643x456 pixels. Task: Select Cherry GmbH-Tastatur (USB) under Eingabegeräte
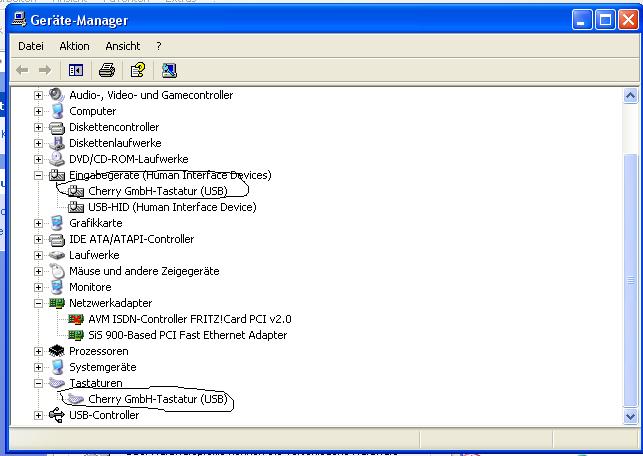click(158, 191)
